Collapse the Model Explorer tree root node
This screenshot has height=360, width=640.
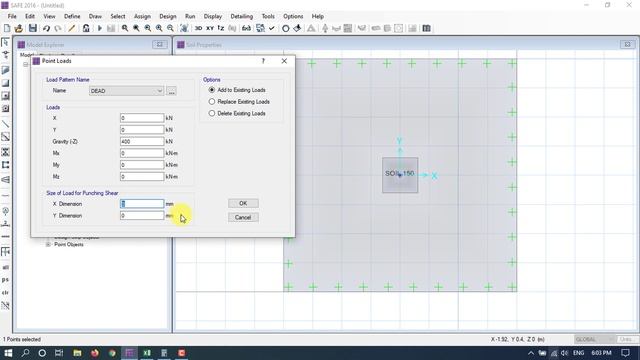(25, 64)
